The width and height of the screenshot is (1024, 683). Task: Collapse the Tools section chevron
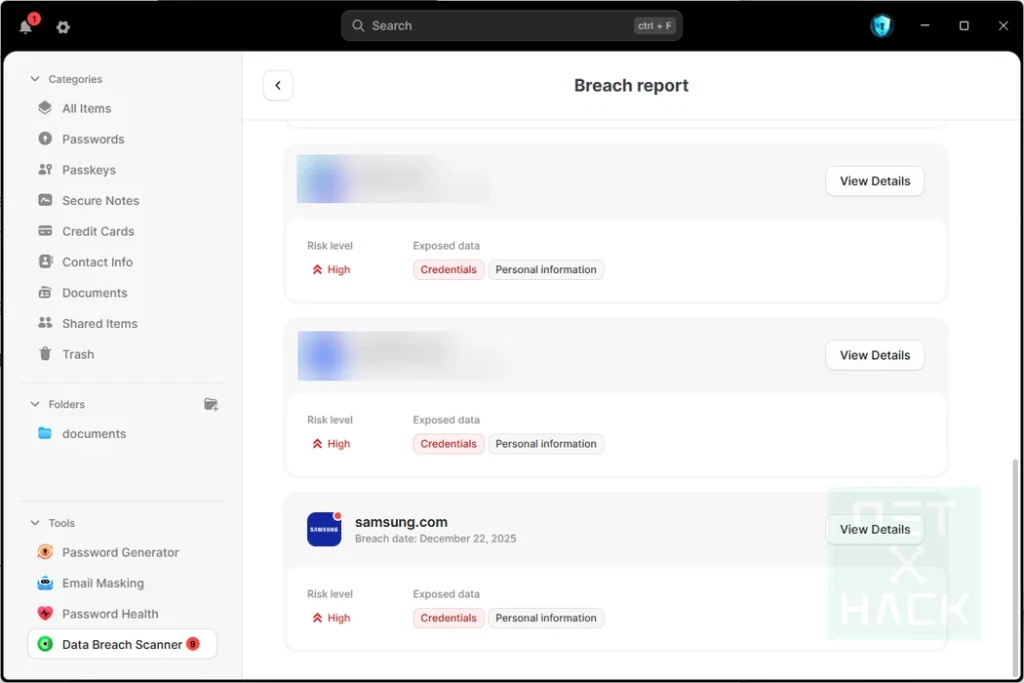(x=36, y=523)
